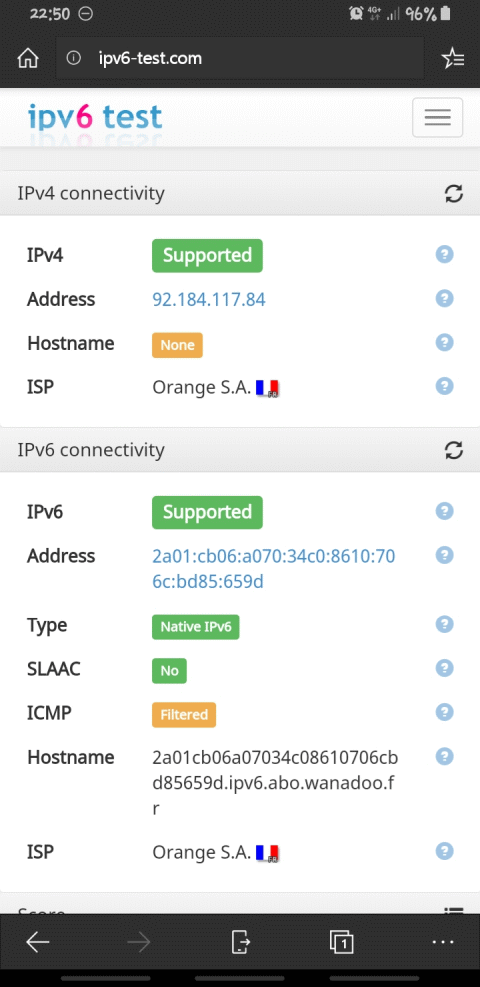480x987 pixels.
Task: Open the bookmarks star icon
Action: tap(453, 59)
